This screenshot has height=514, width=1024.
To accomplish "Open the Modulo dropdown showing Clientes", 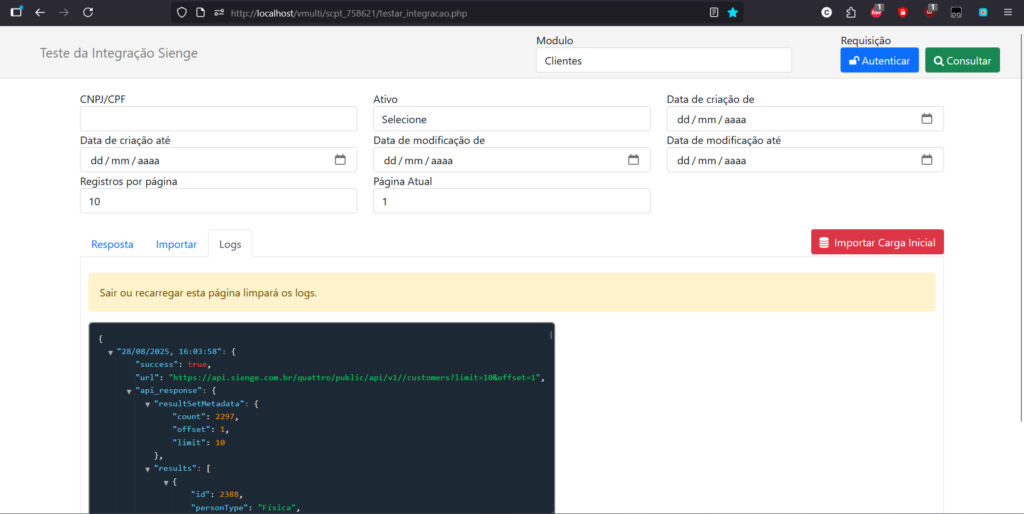I will (x=663, y=60).
